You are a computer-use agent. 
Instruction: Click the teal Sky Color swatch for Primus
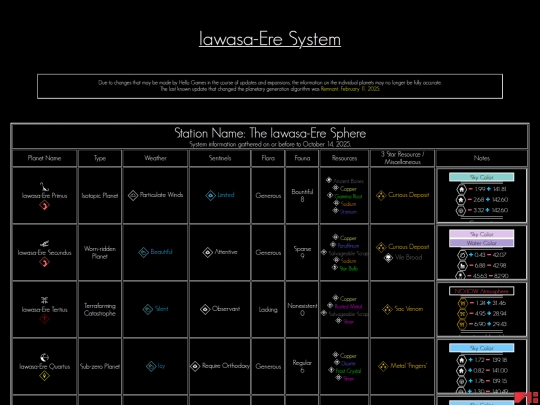pyautogui.click(x=481, y=177)
